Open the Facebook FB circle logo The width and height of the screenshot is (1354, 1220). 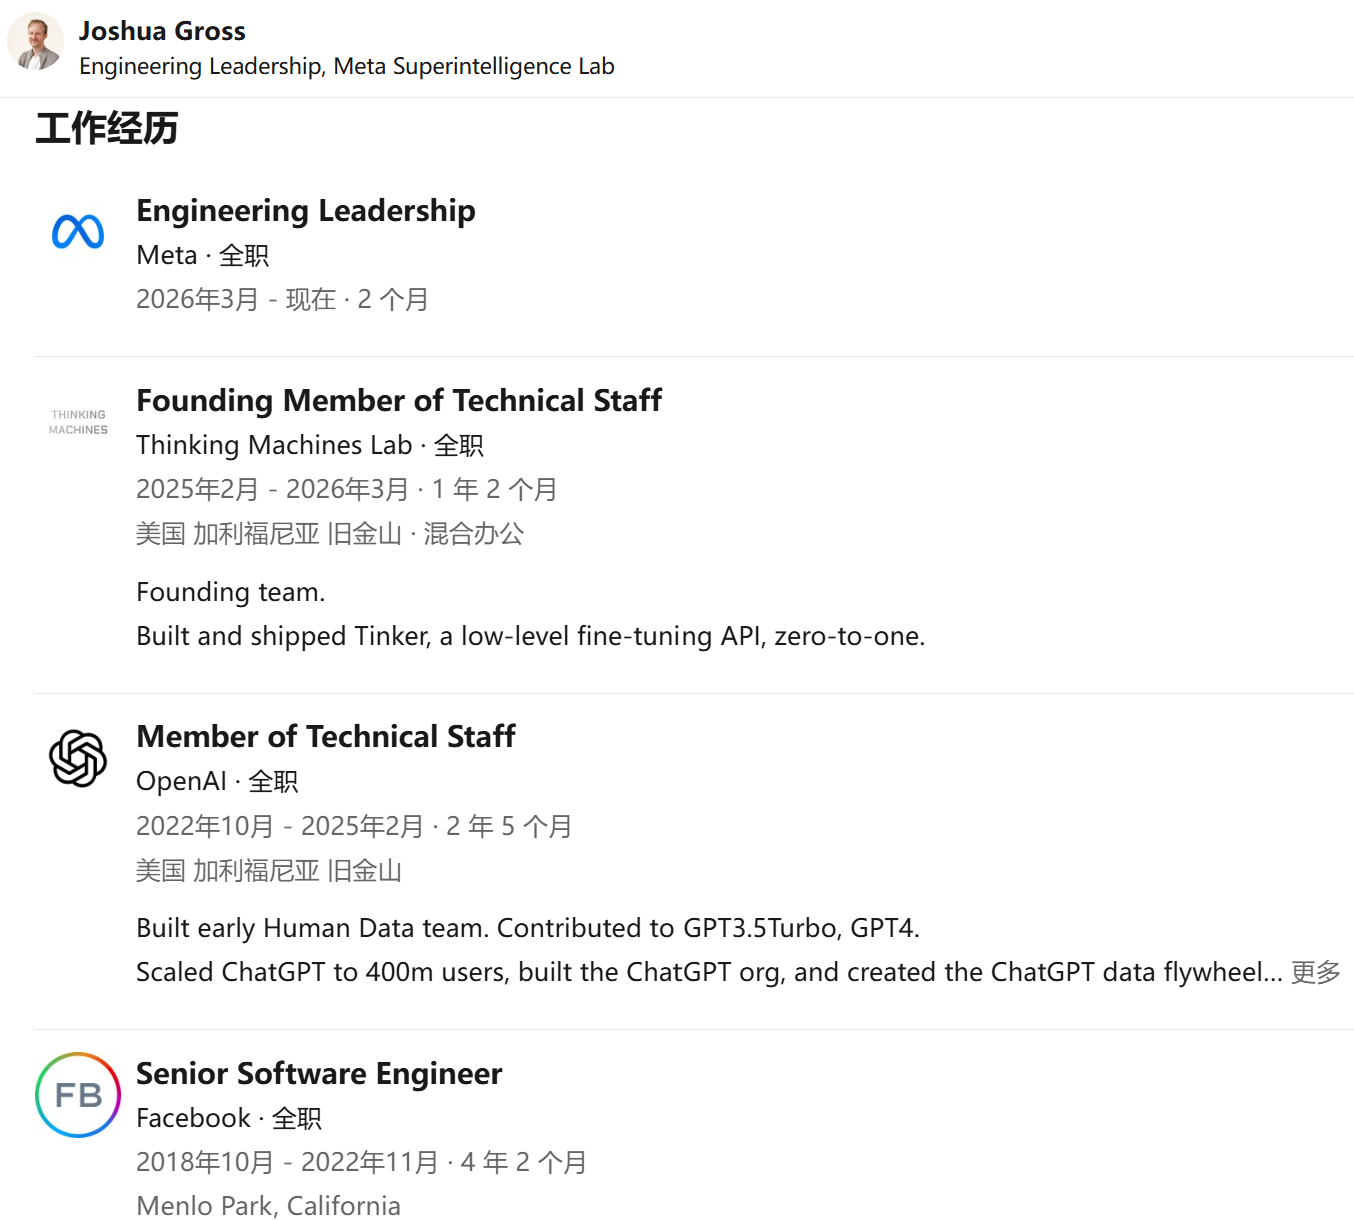[78, 1094]
